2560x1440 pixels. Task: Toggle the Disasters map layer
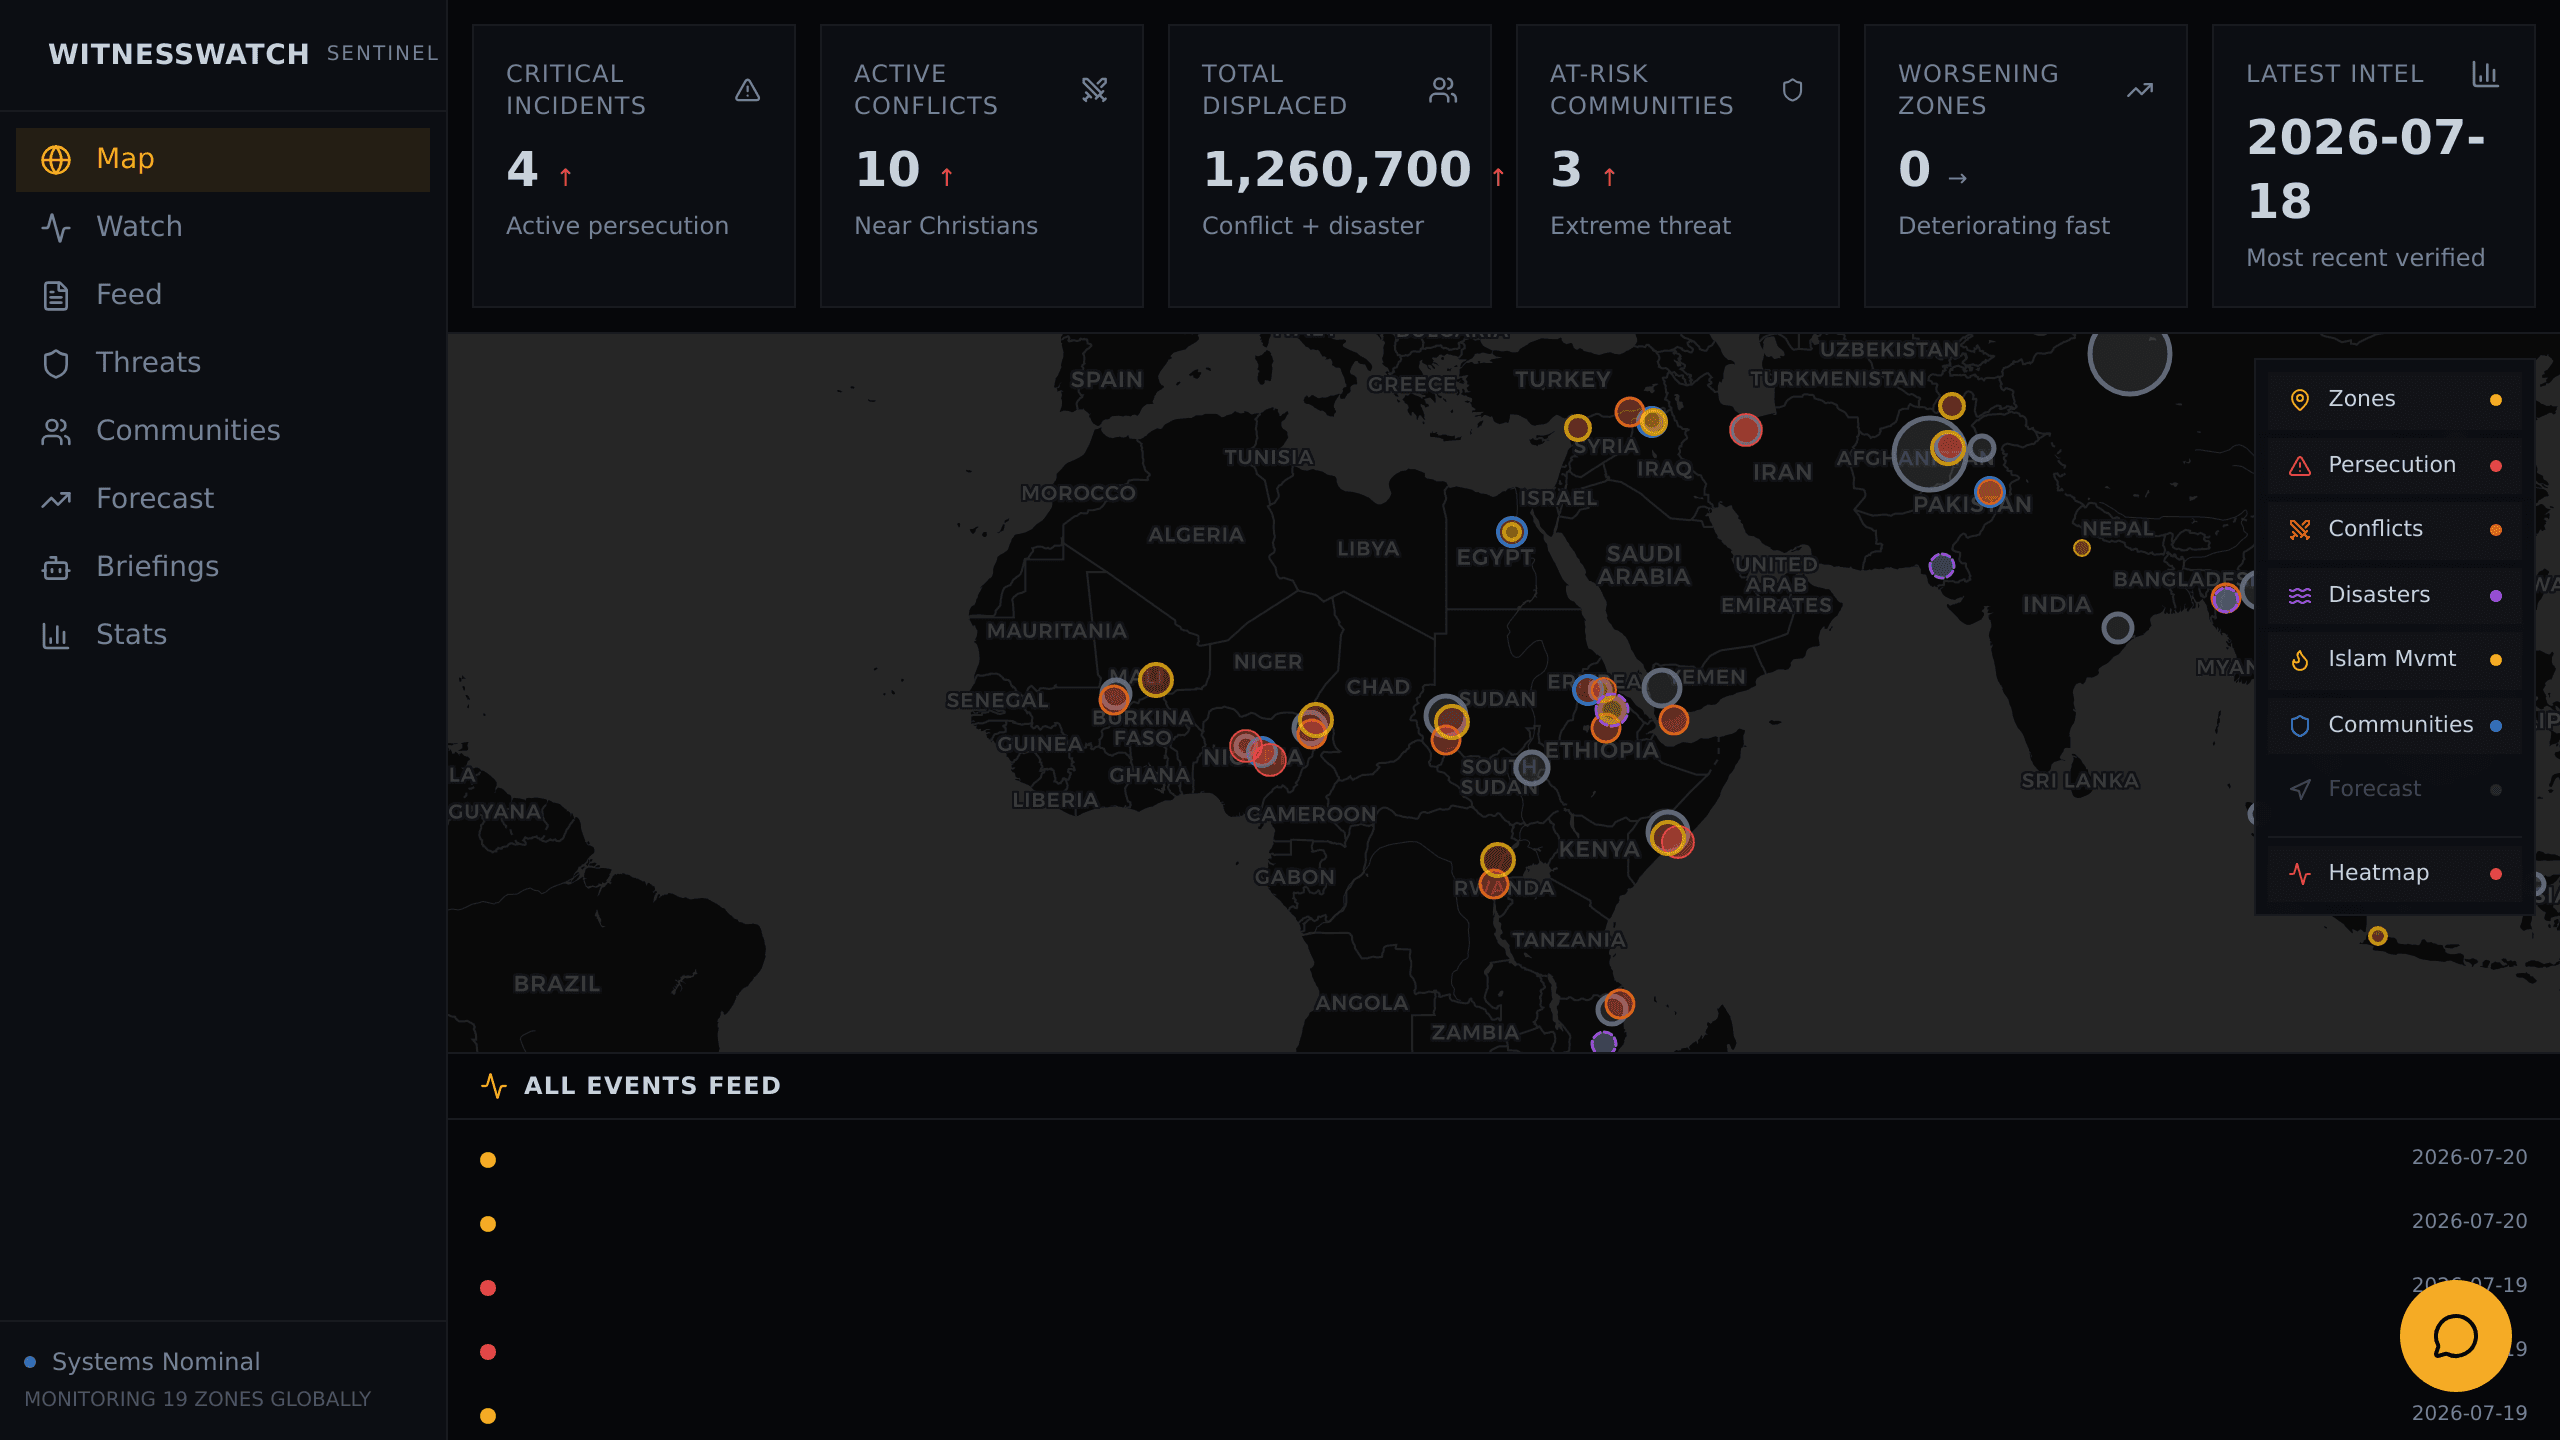point(2395,595)
